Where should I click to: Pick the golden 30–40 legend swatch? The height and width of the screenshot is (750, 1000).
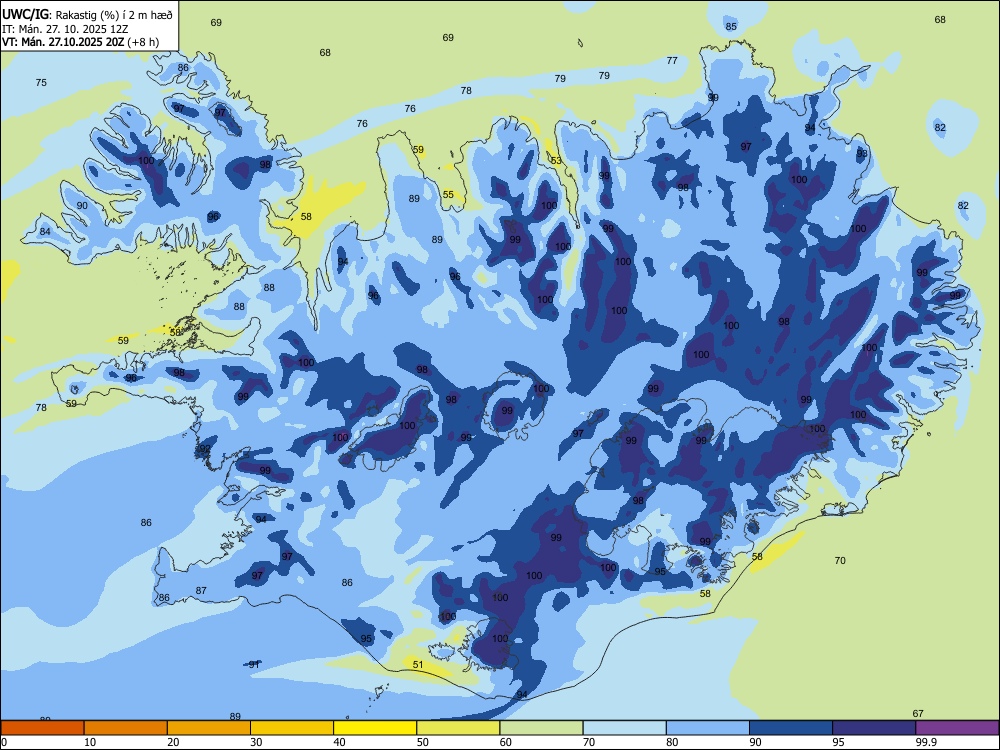pyautogui.click(x=292, y=728)
